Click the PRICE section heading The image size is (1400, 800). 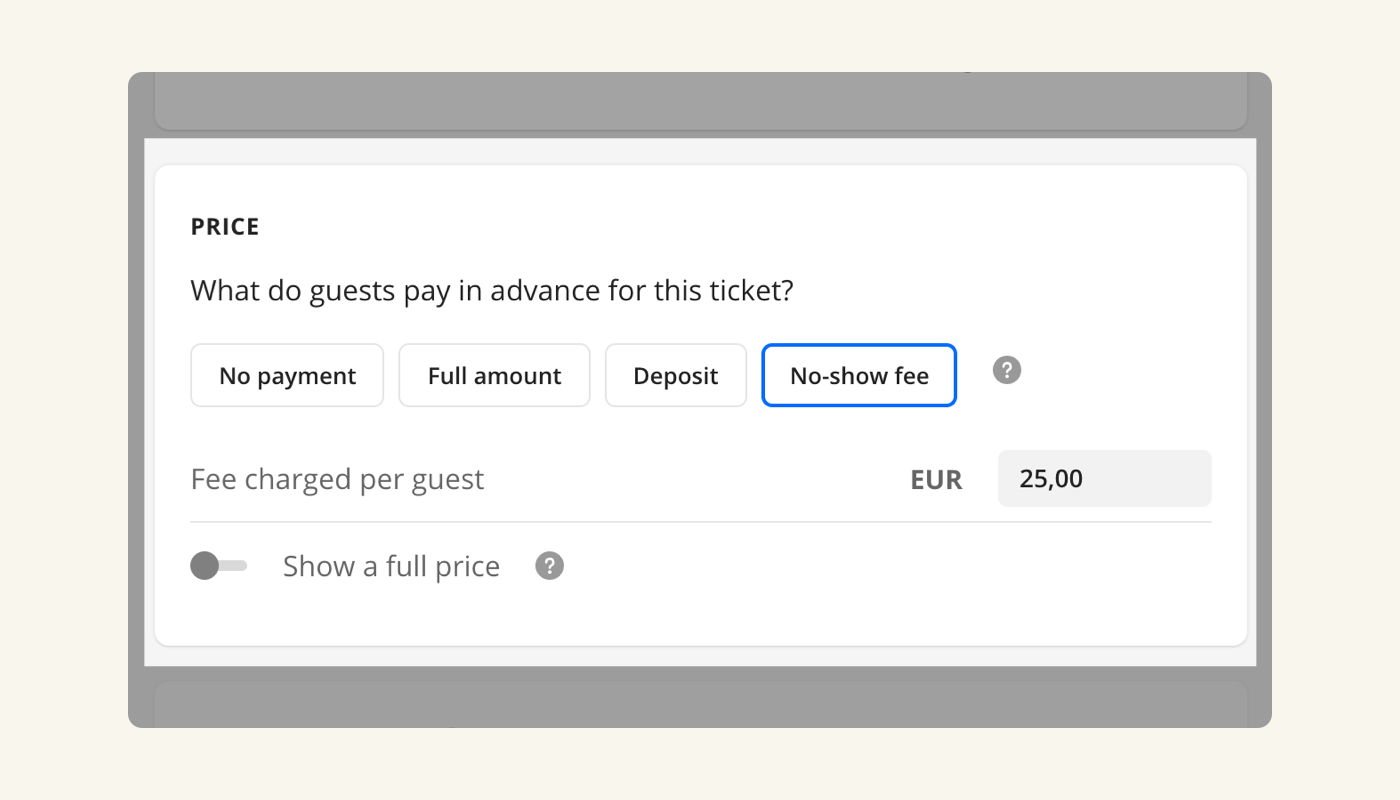(225, 227)
